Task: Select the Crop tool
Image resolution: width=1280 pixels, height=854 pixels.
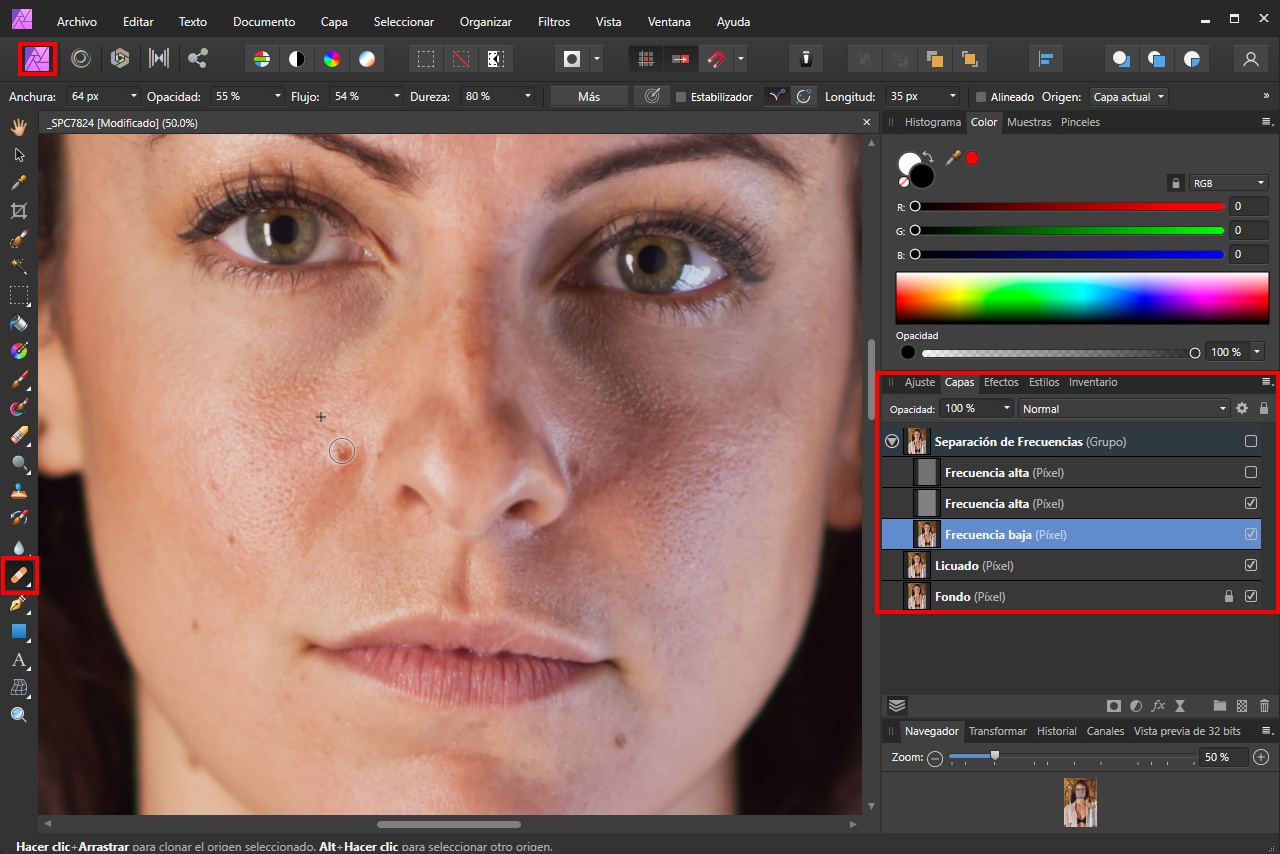Action: [x=19, y=211]
